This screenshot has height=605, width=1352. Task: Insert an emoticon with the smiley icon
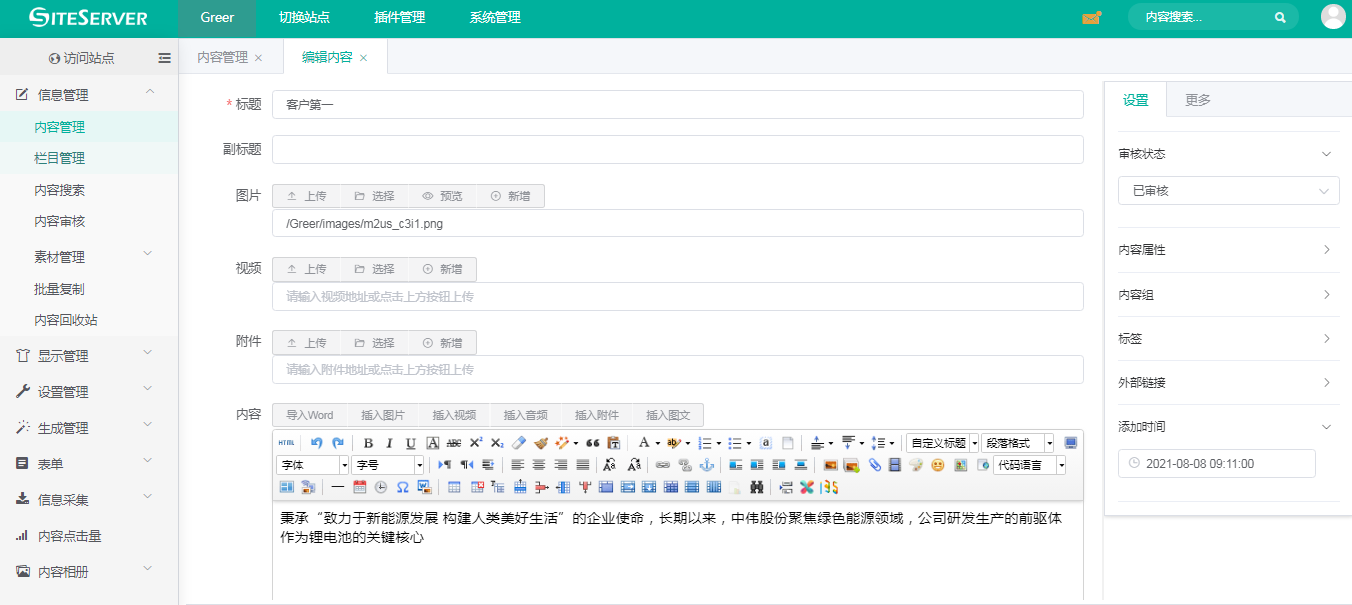[x=938, y=465]
